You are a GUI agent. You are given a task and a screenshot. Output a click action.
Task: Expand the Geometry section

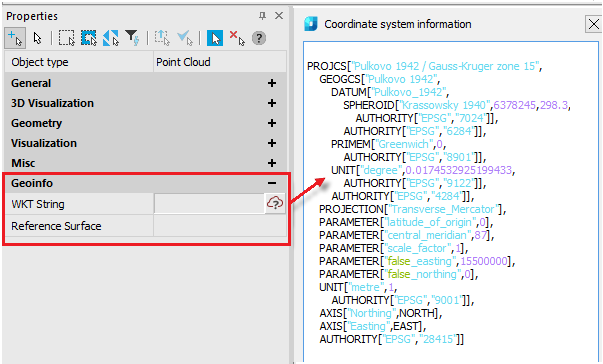pos(272,123)
